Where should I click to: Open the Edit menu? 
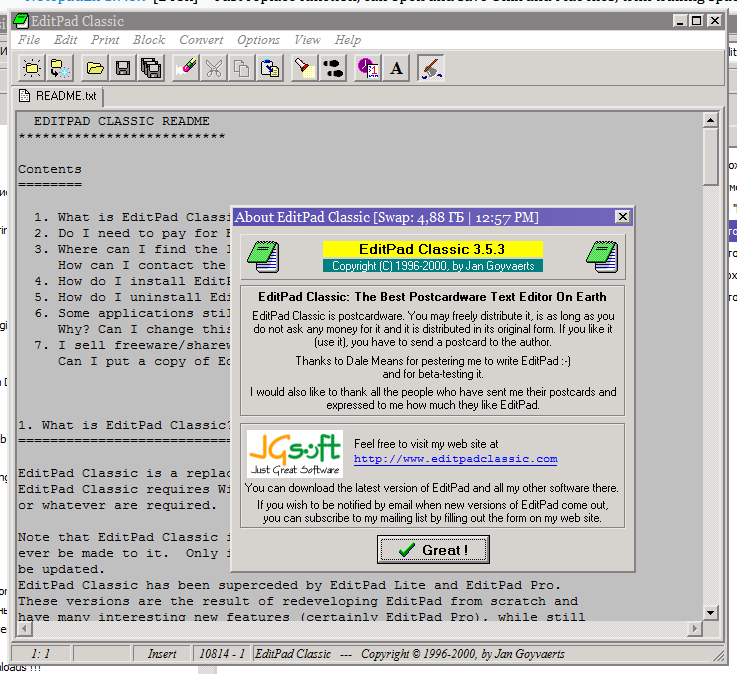point(65,40)
